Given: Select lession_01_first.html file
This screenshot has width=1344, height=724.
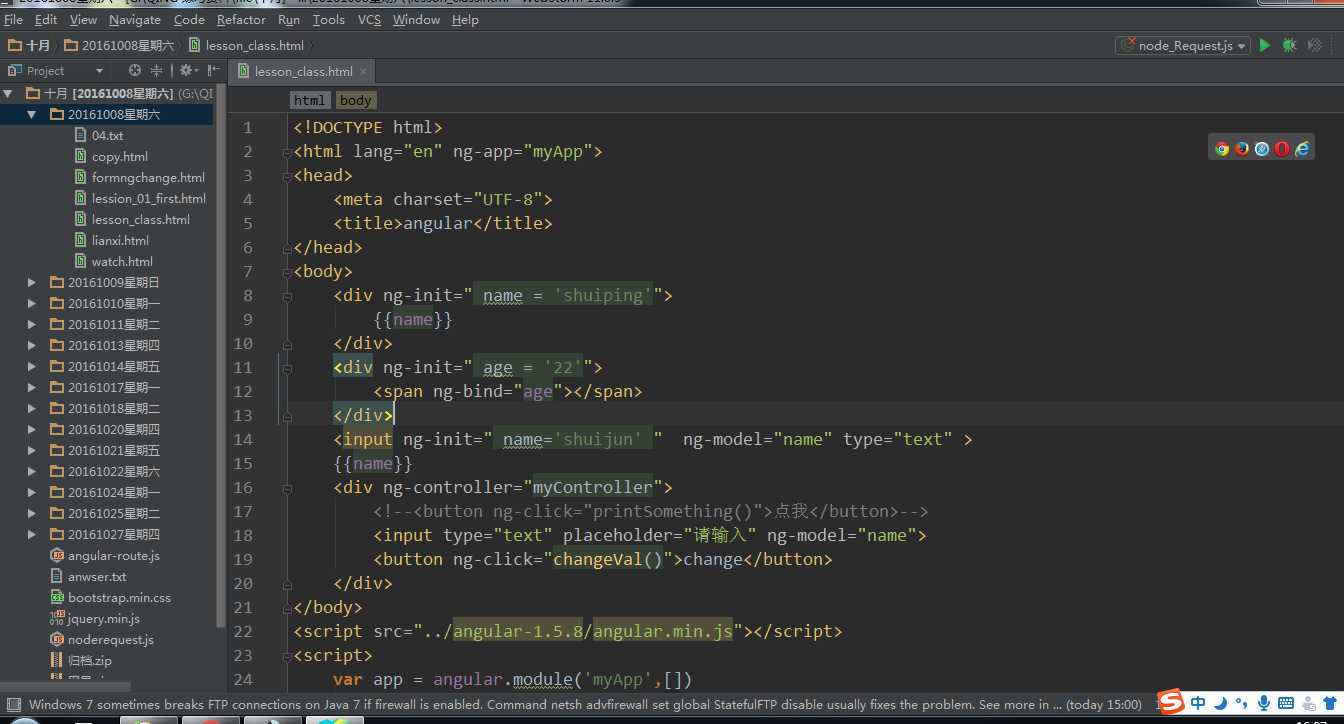Looking at the screenshot, I should (x=148, y=198).
